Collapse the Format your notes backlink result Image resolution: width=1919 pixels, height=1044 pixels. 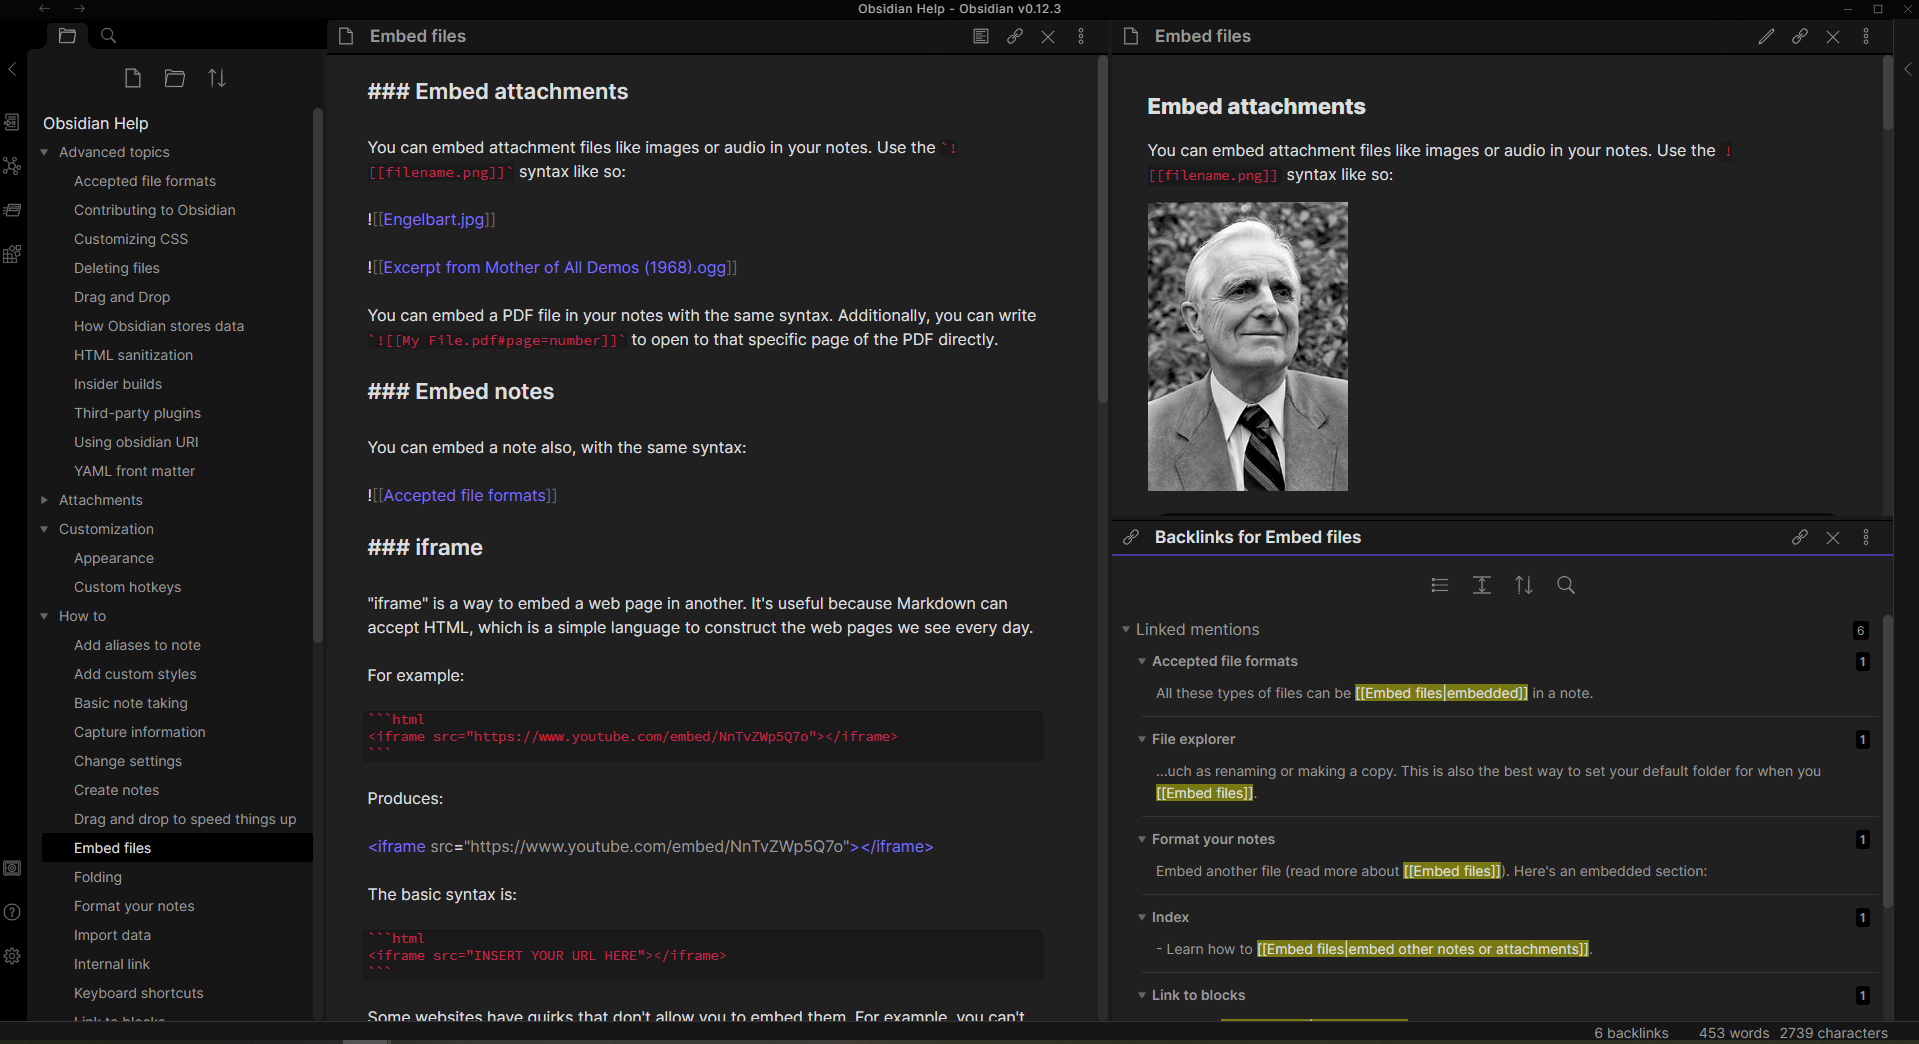click(x=1142, y=839)
